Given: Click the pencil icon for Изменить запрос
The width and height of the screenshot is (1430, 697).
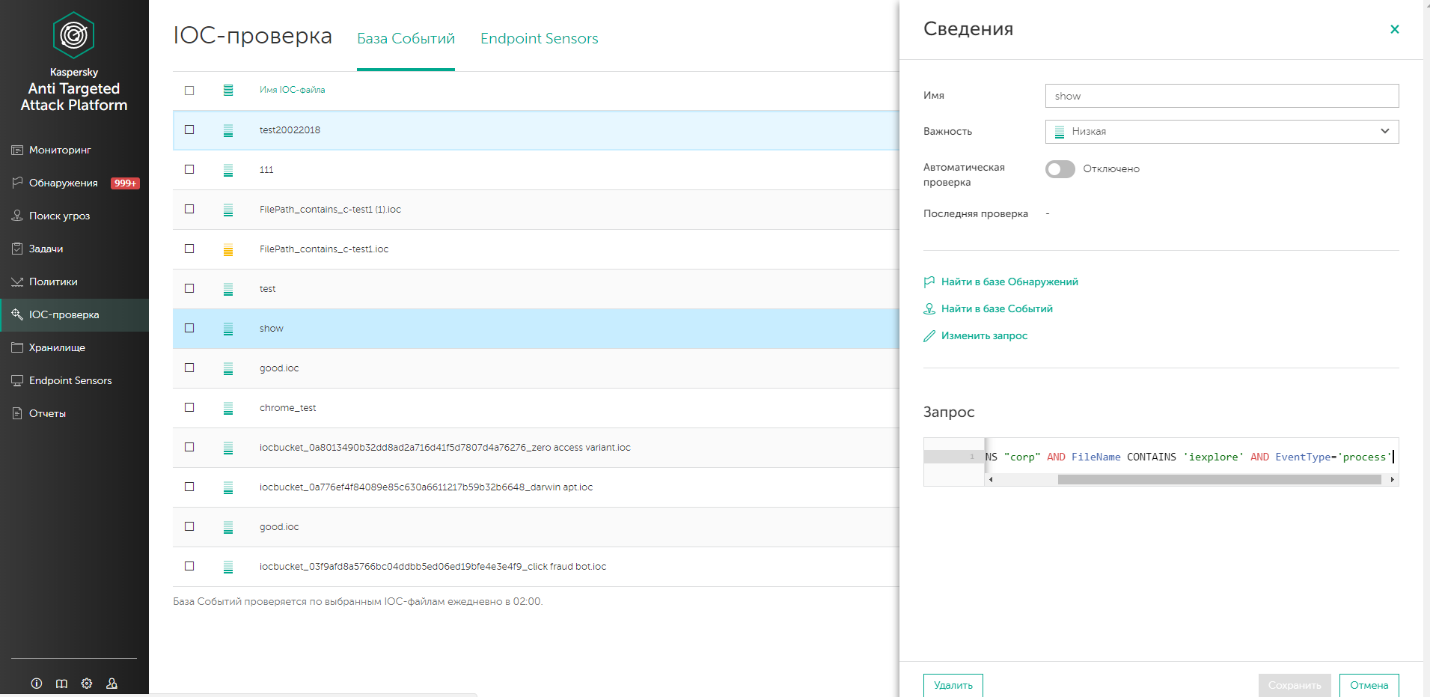Looking at the screenshot, I should click(x=929, y=336).
